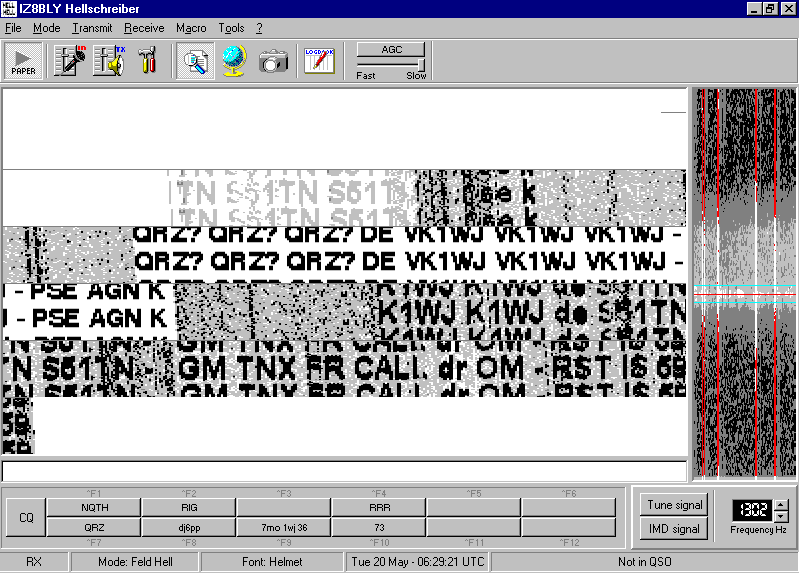The width and height of the screenshot is (799, 573).
Task: Click the empty F6 macro button
Action: [569, 508]
